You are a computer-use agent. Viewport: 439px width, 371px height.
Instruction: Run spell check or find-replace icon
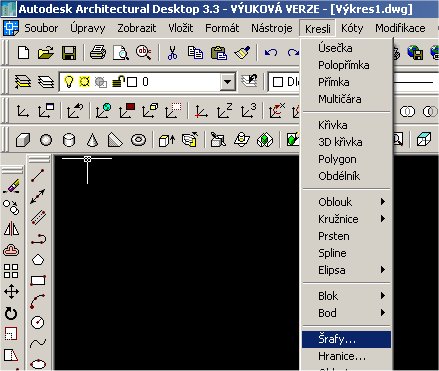point(144,53)
